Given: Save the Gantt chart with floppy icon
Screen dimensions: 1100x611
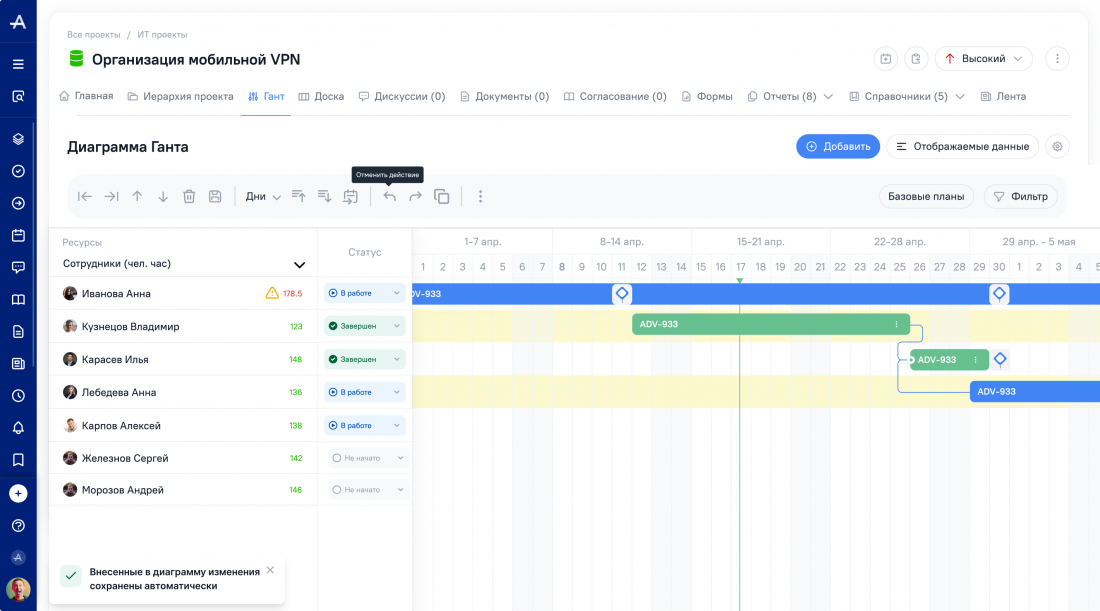Looking at the screenshot, I should 215,197.
